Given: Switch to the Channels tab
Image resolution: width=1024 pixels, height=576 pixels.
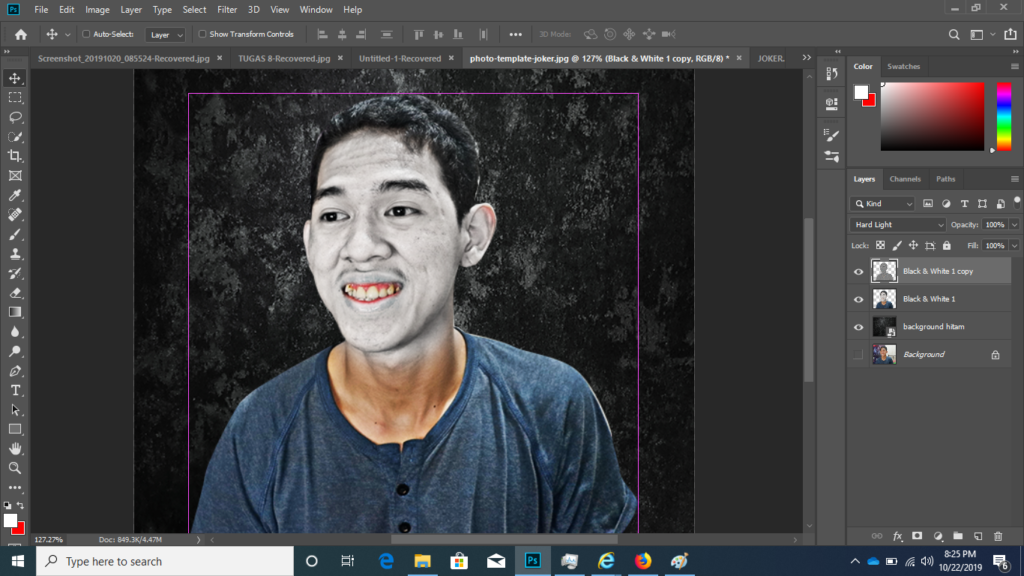Looking at the screenshot, I should click(905, 179).
